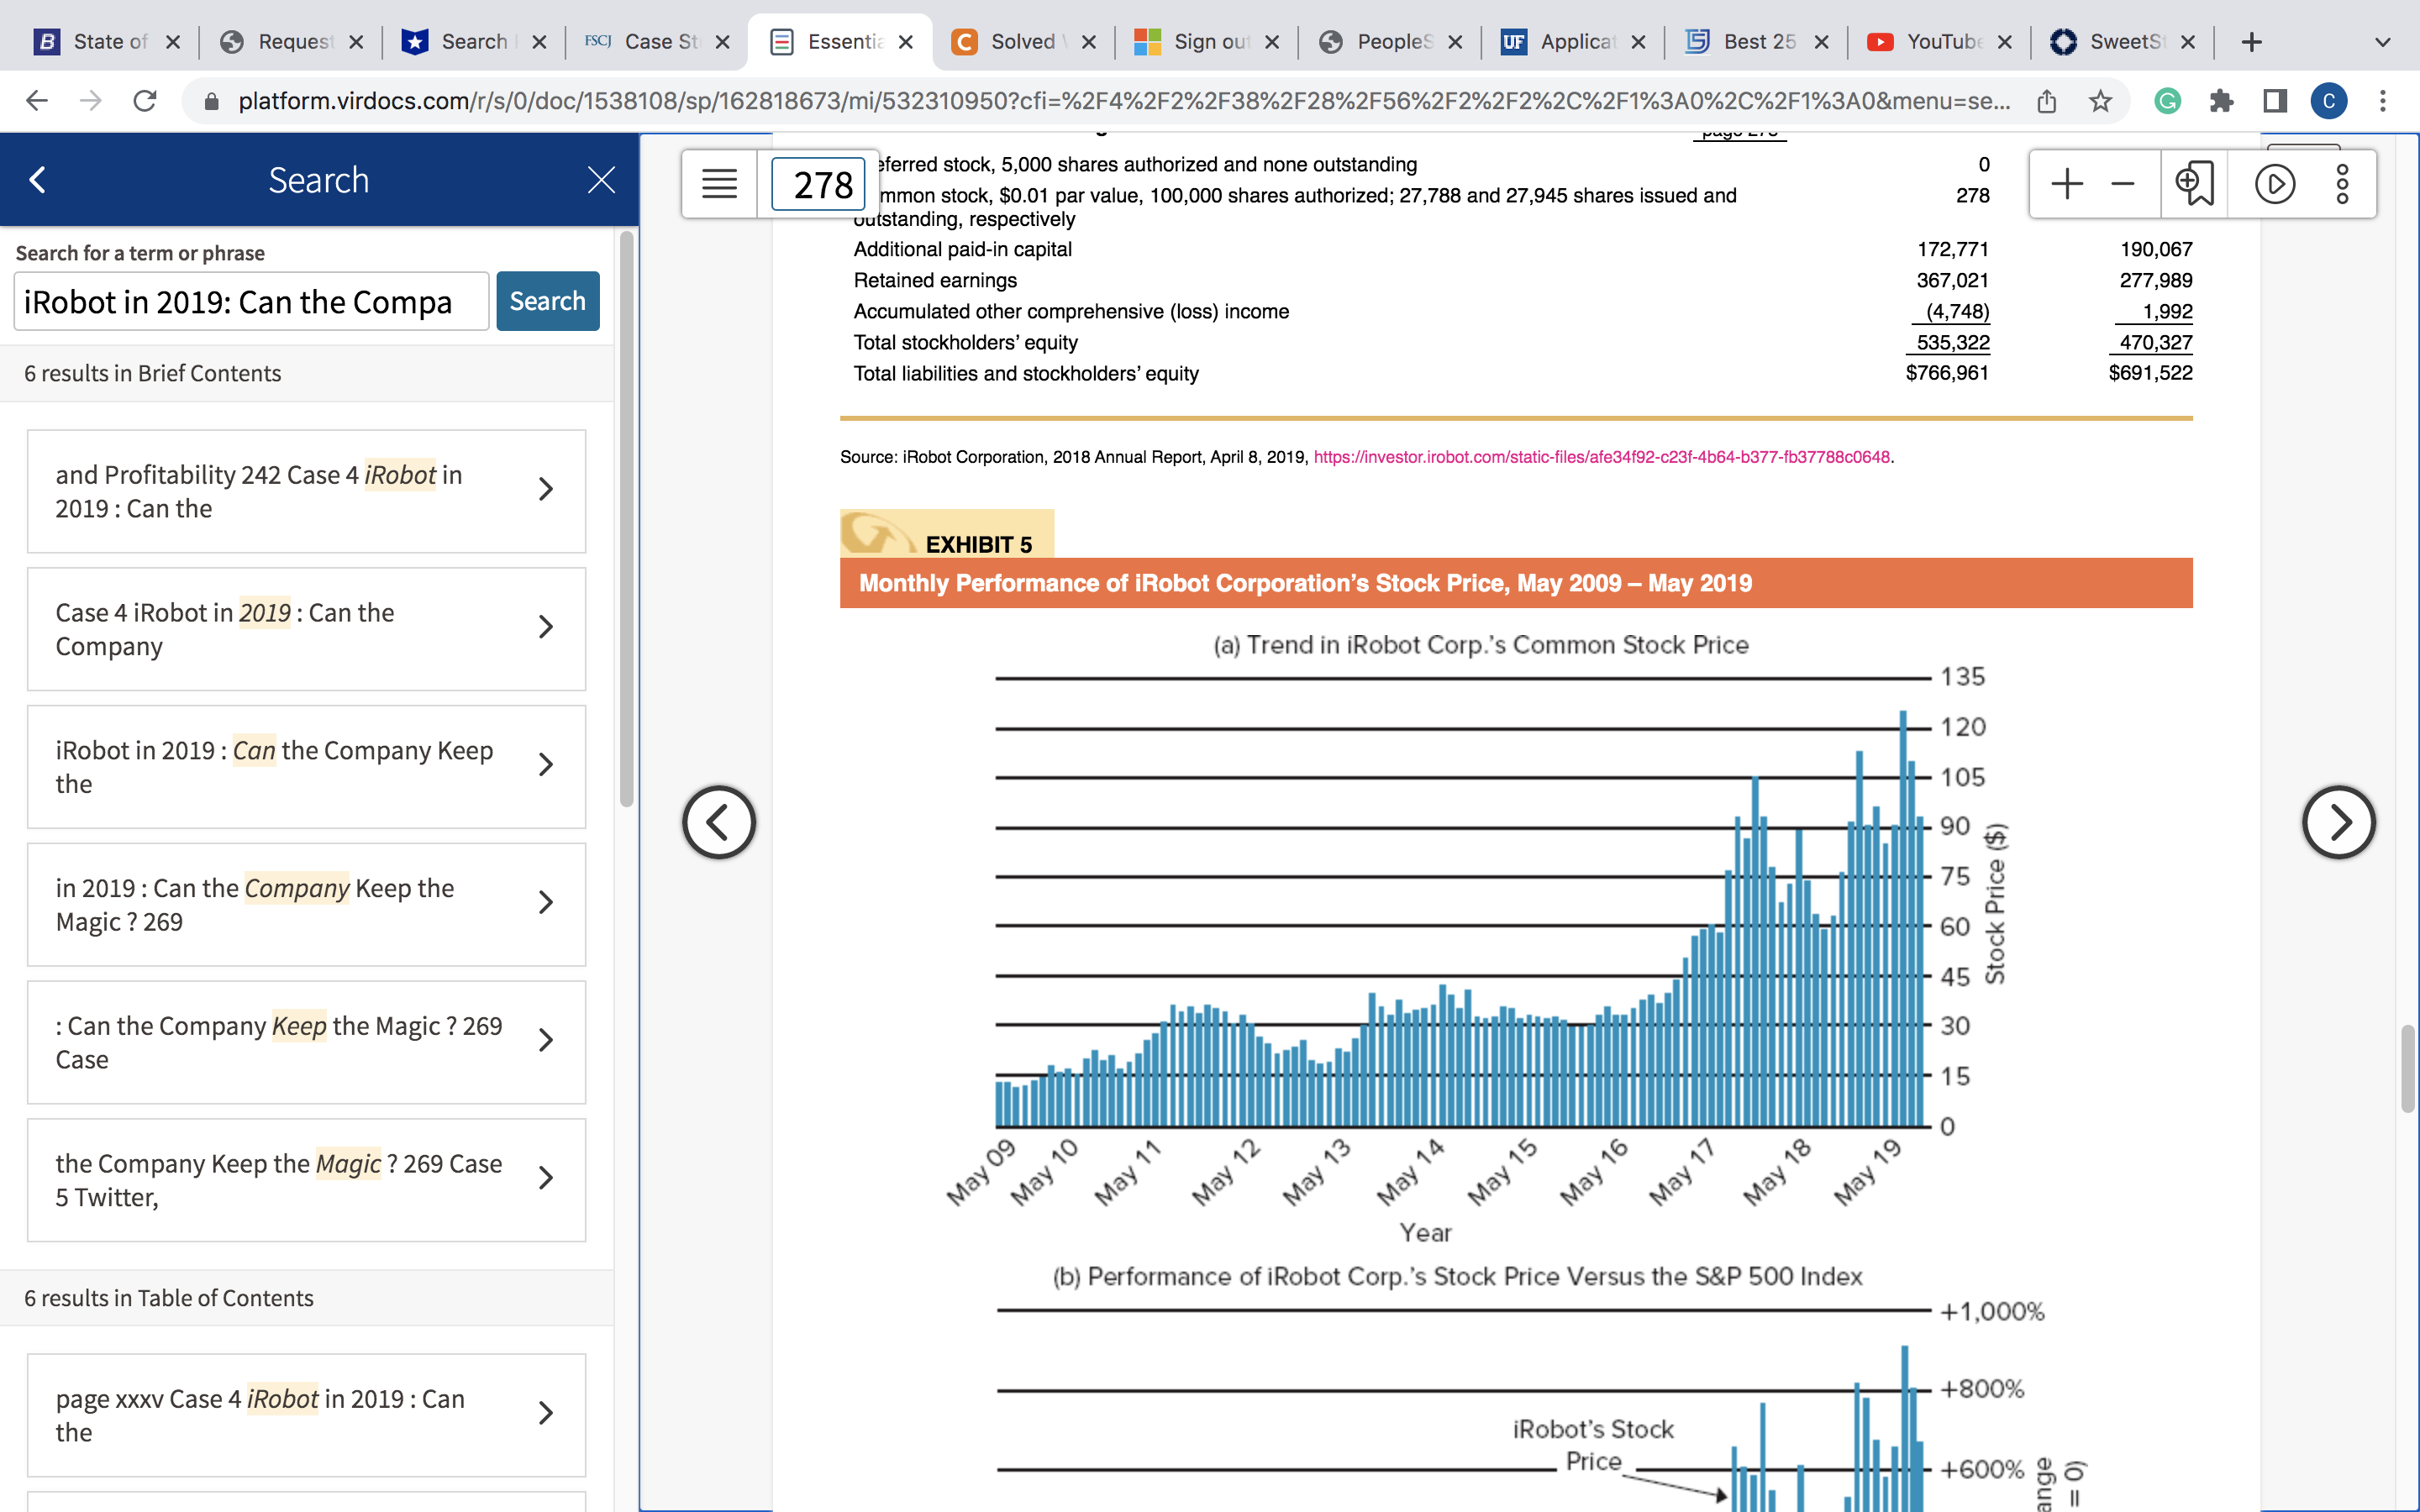Viewport: 2420px width, 1512px height.
Task: Switch to the Request tab
Action: pyautogui.click(x=291, y=42)
